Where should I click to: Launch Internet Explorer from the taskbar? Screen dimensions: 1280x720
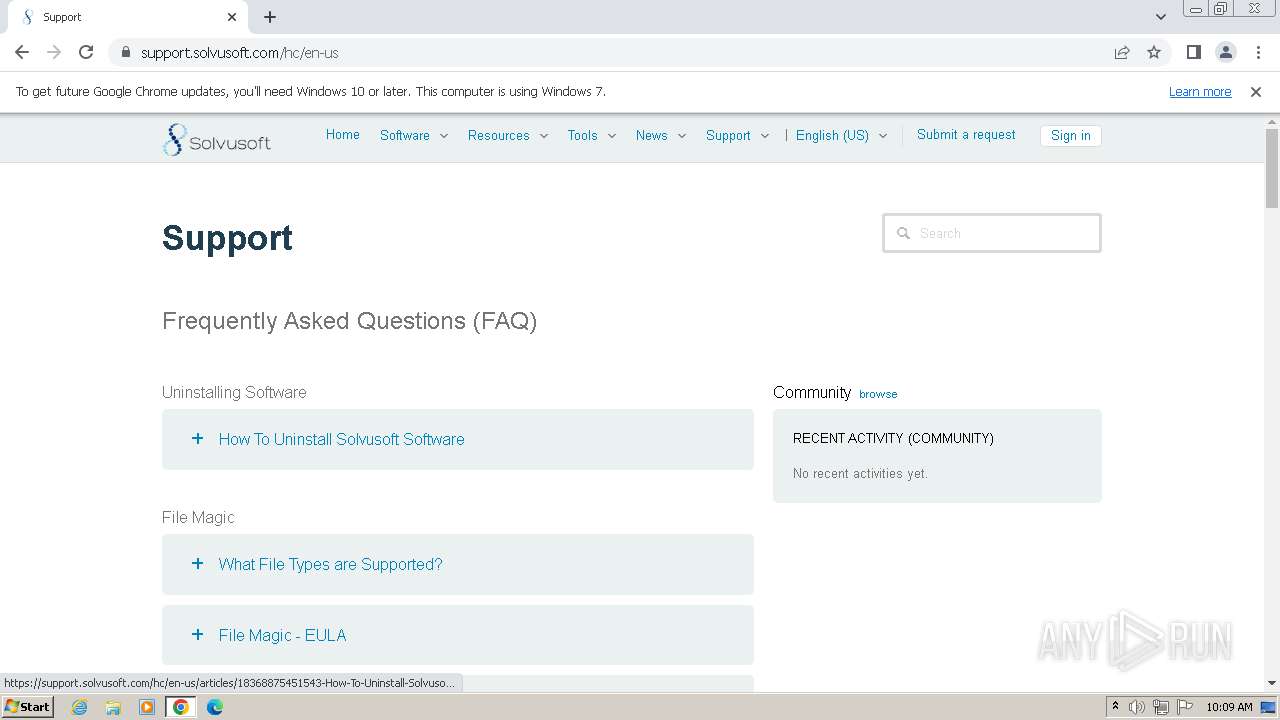click(80, 707)
